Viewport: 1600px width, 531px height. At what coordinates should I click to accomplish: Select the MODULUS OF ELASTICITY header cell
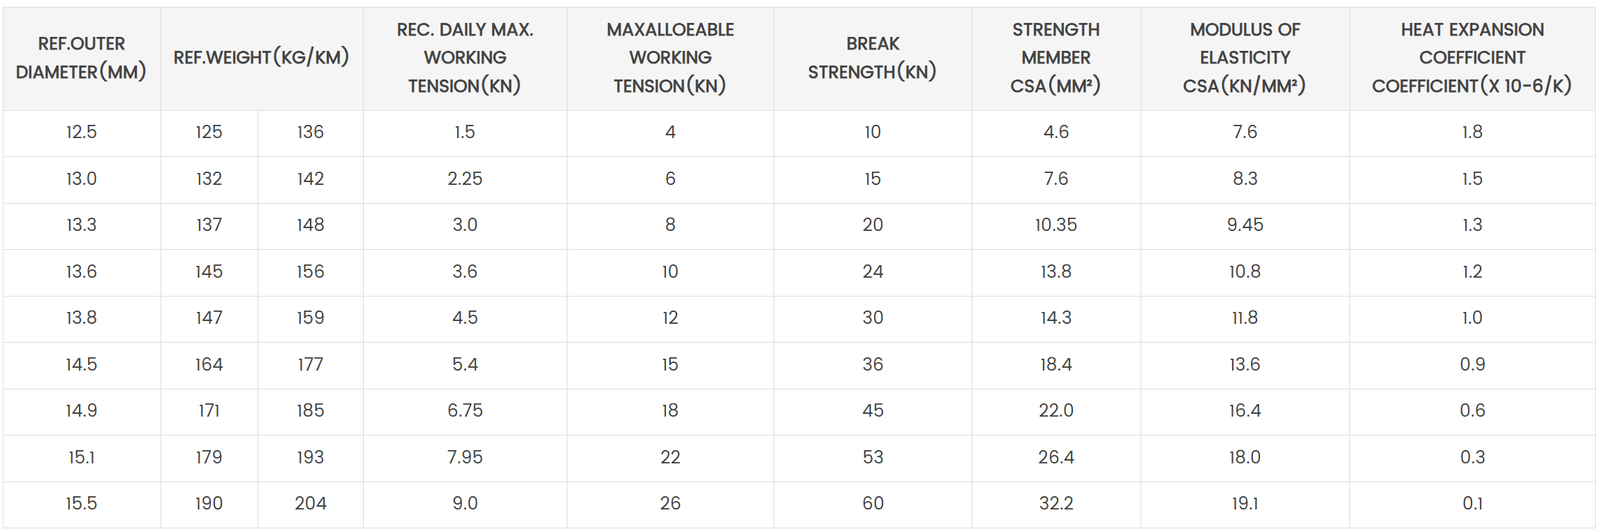1245,58
